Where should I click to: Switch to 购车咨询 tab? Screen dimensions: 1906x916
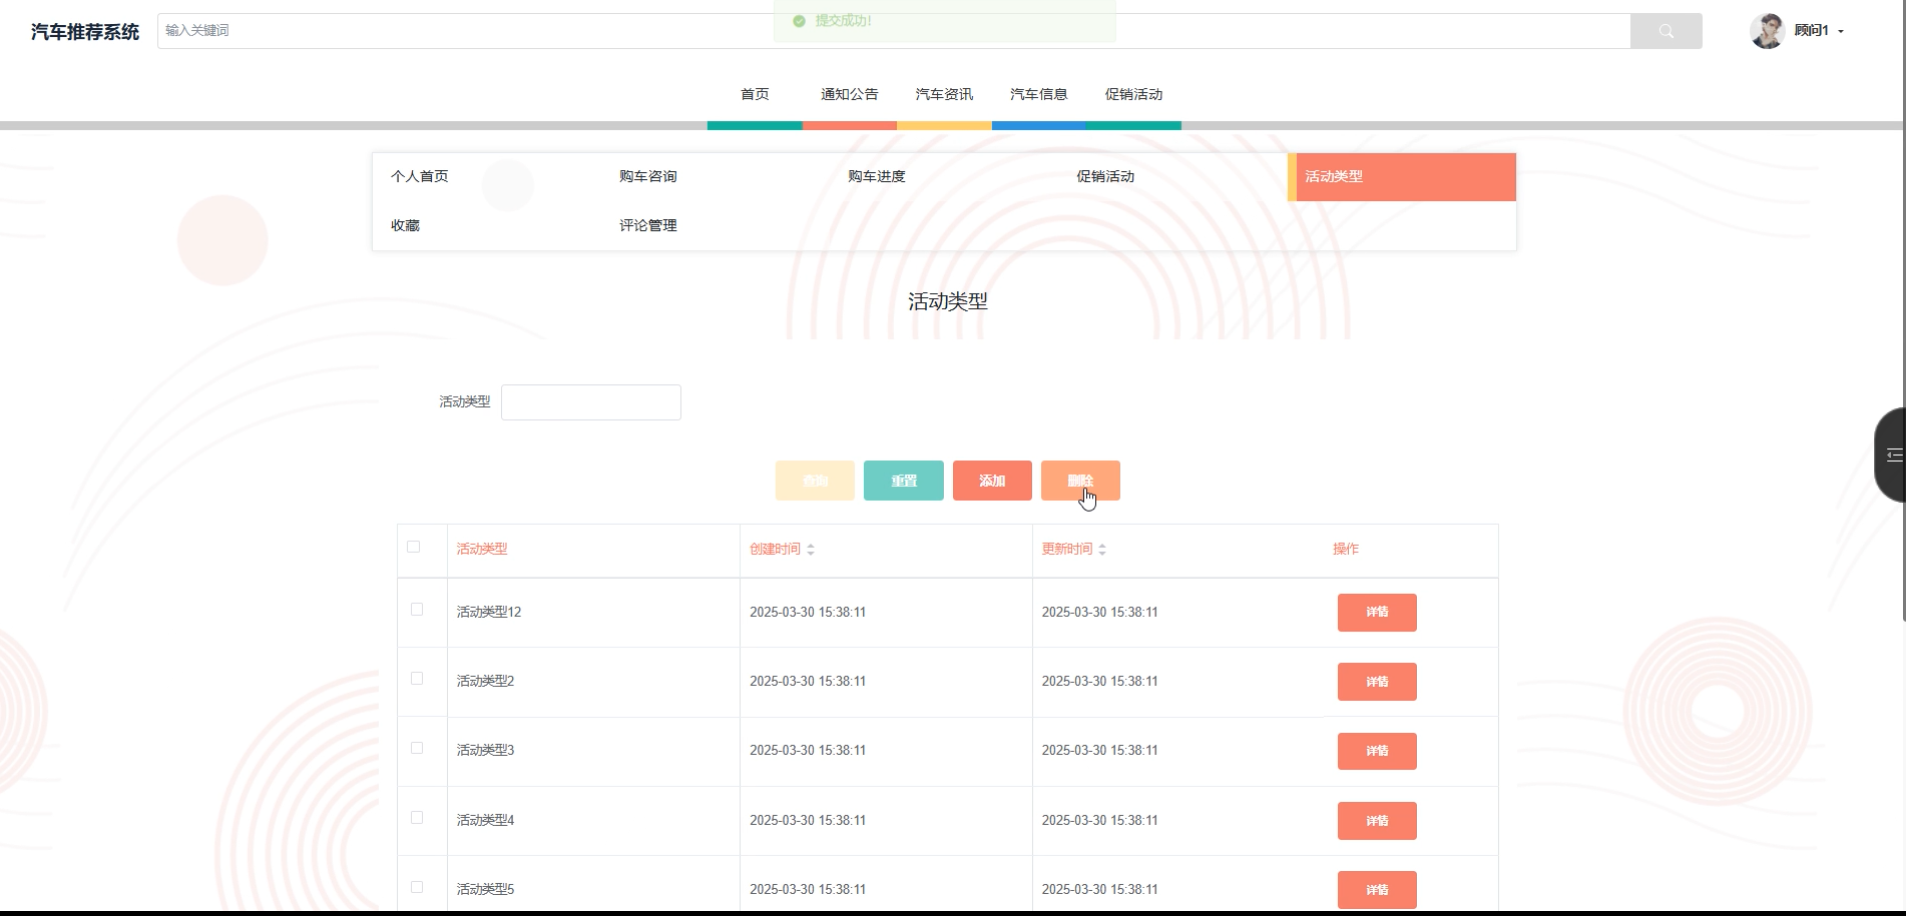(x=648, y=176)
